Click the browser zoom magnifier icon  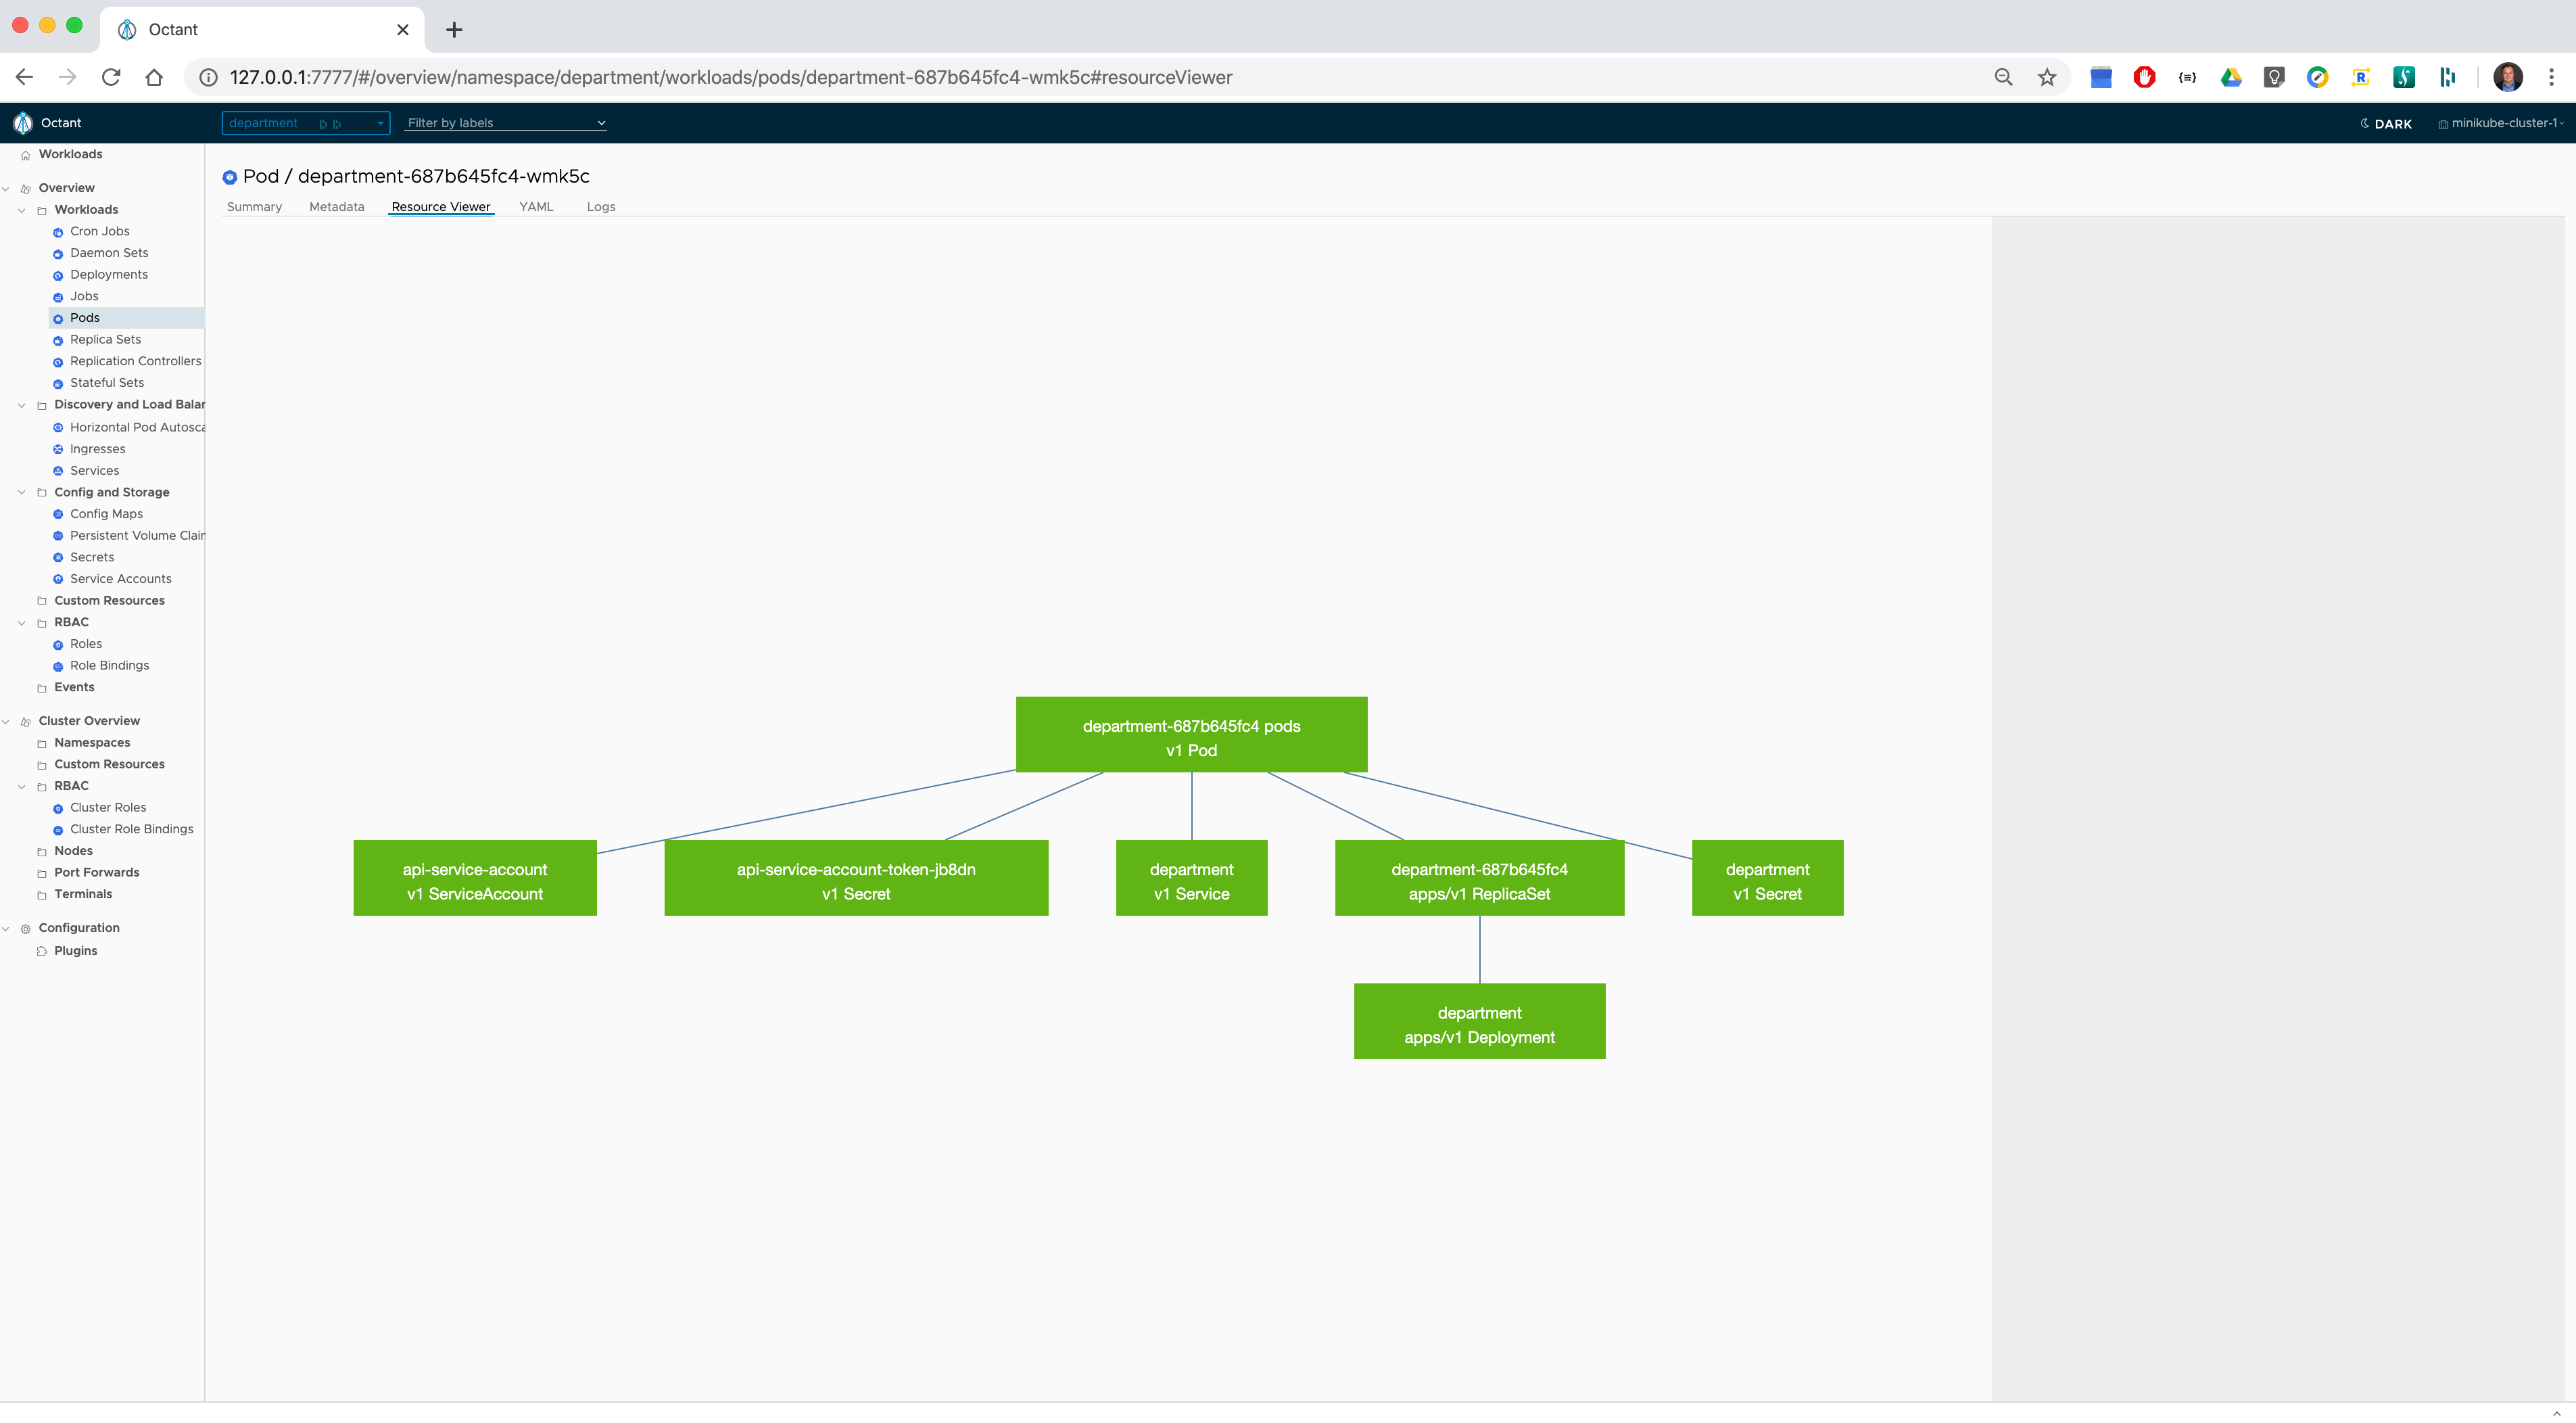[x=2003, y=77]
